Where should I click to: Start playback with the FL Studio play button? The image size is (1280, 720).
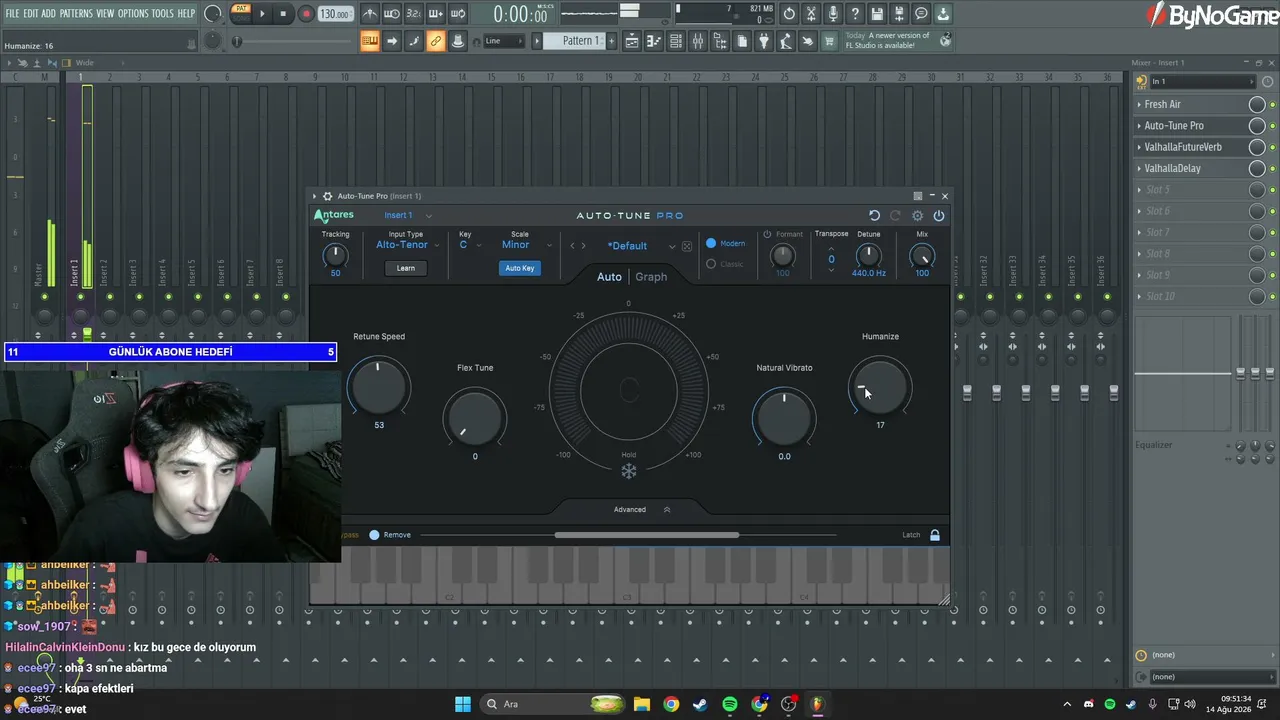point(263,14)
